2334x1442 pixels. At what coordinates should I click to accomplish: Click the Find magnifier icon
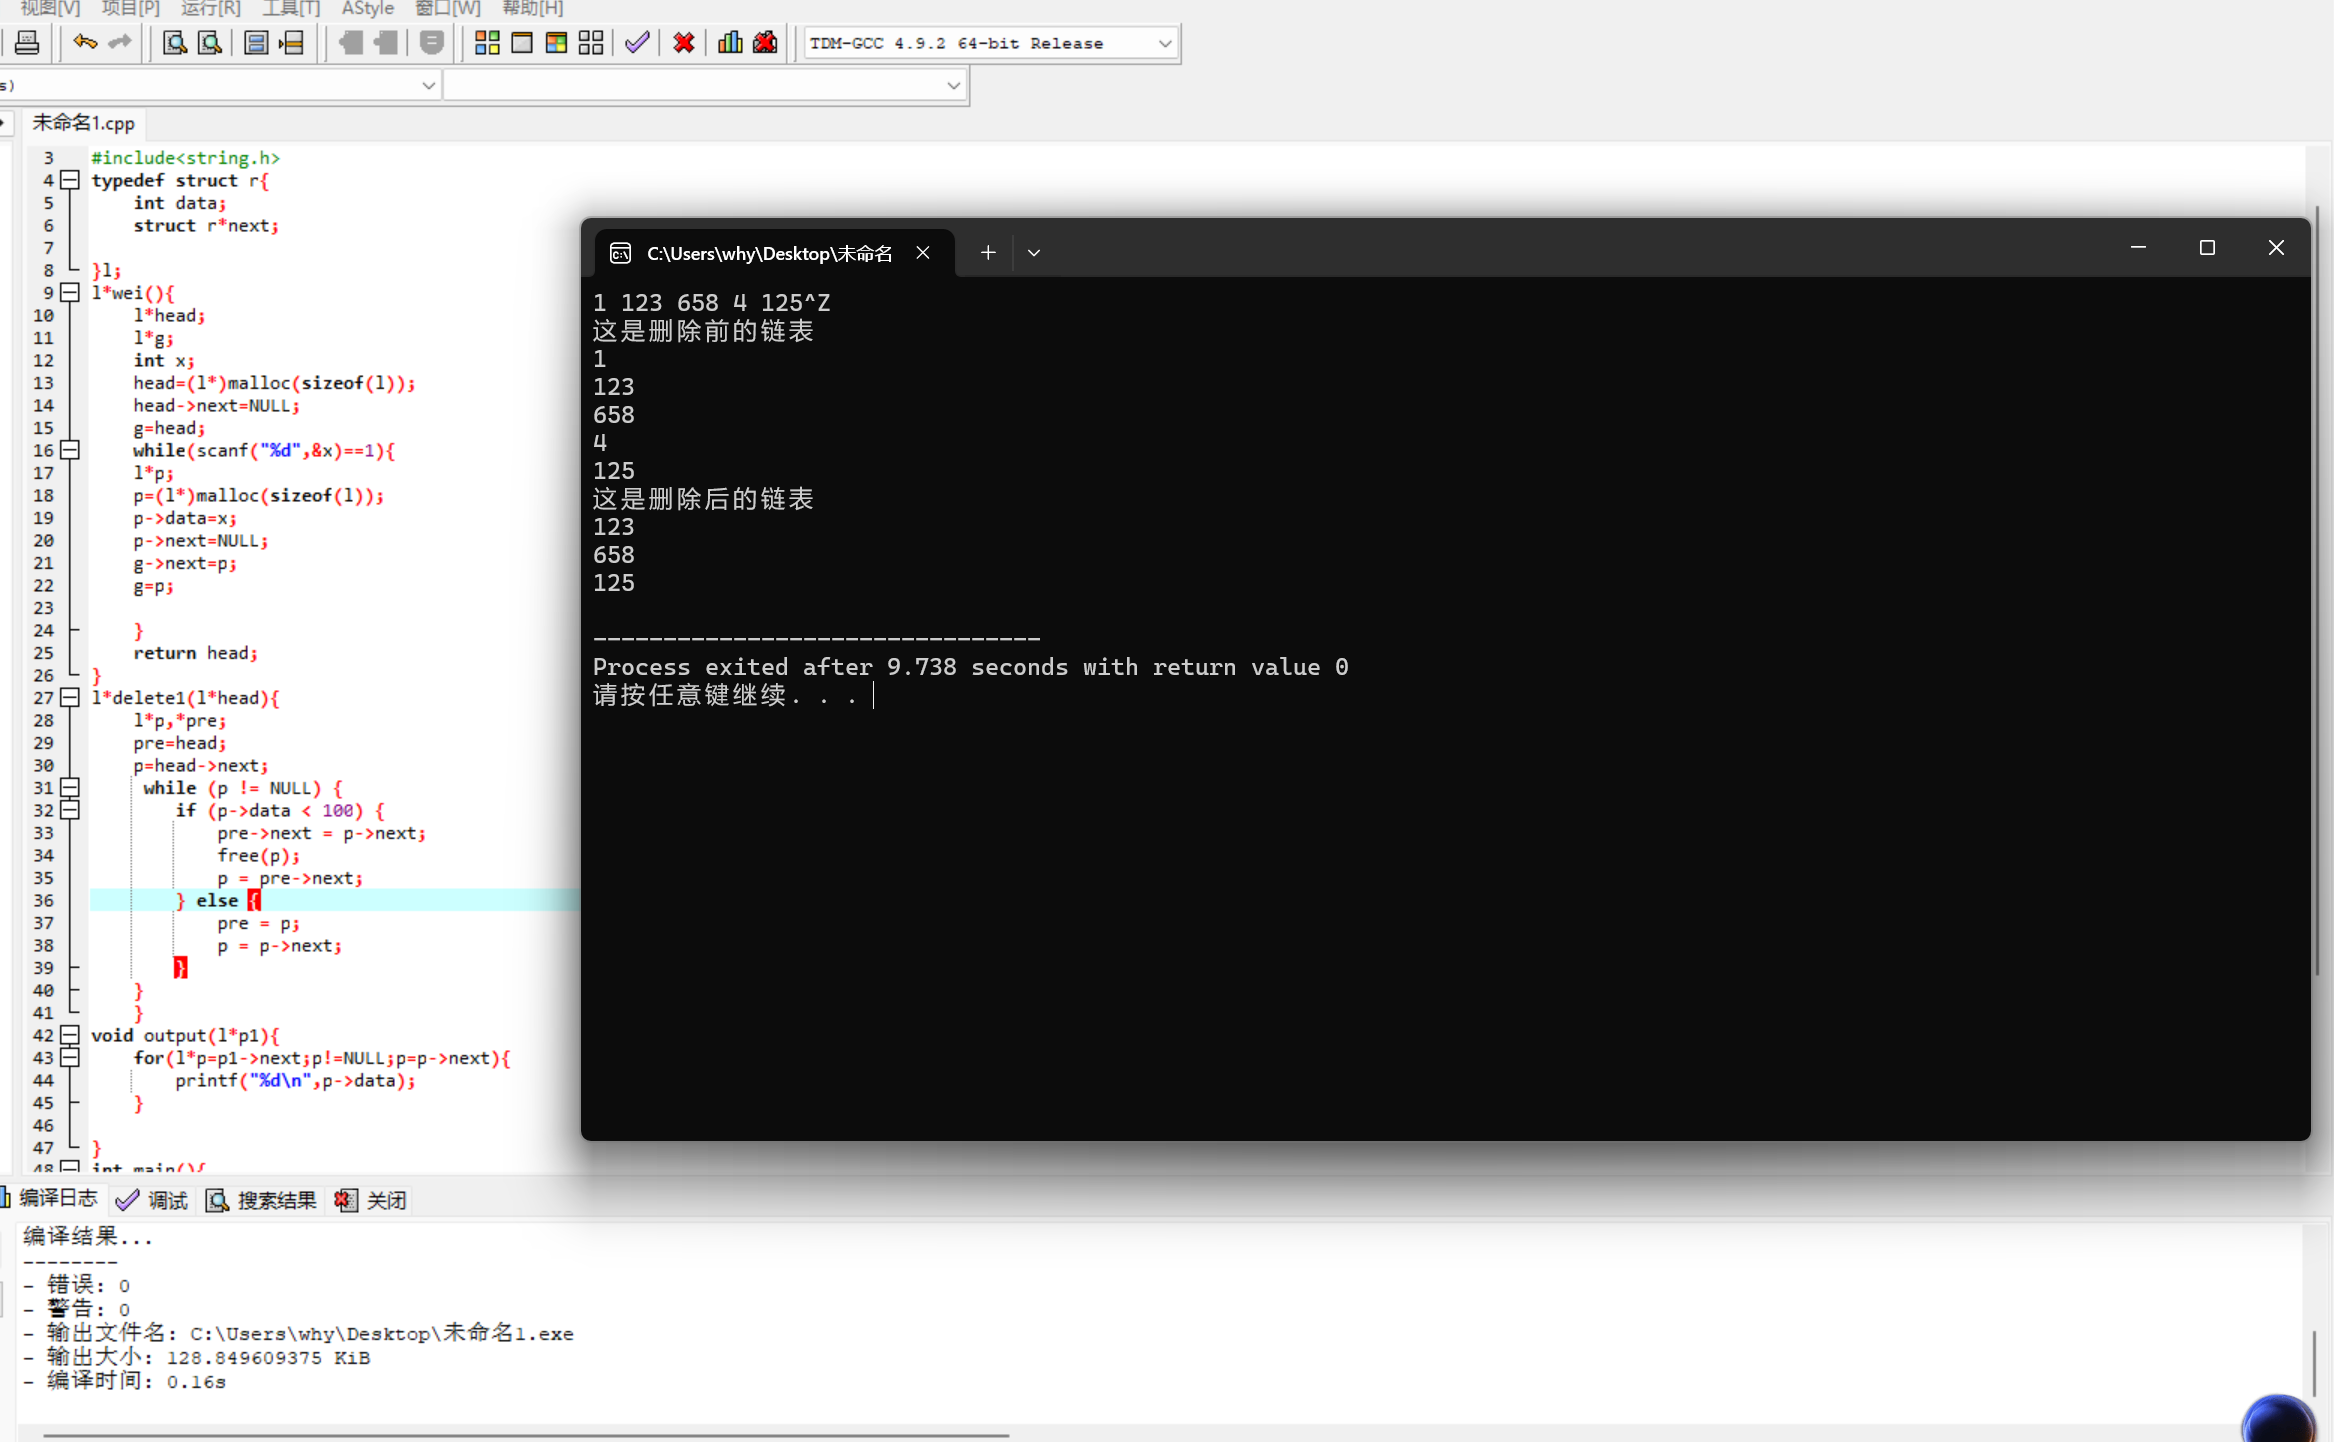(x=175, y=43)
